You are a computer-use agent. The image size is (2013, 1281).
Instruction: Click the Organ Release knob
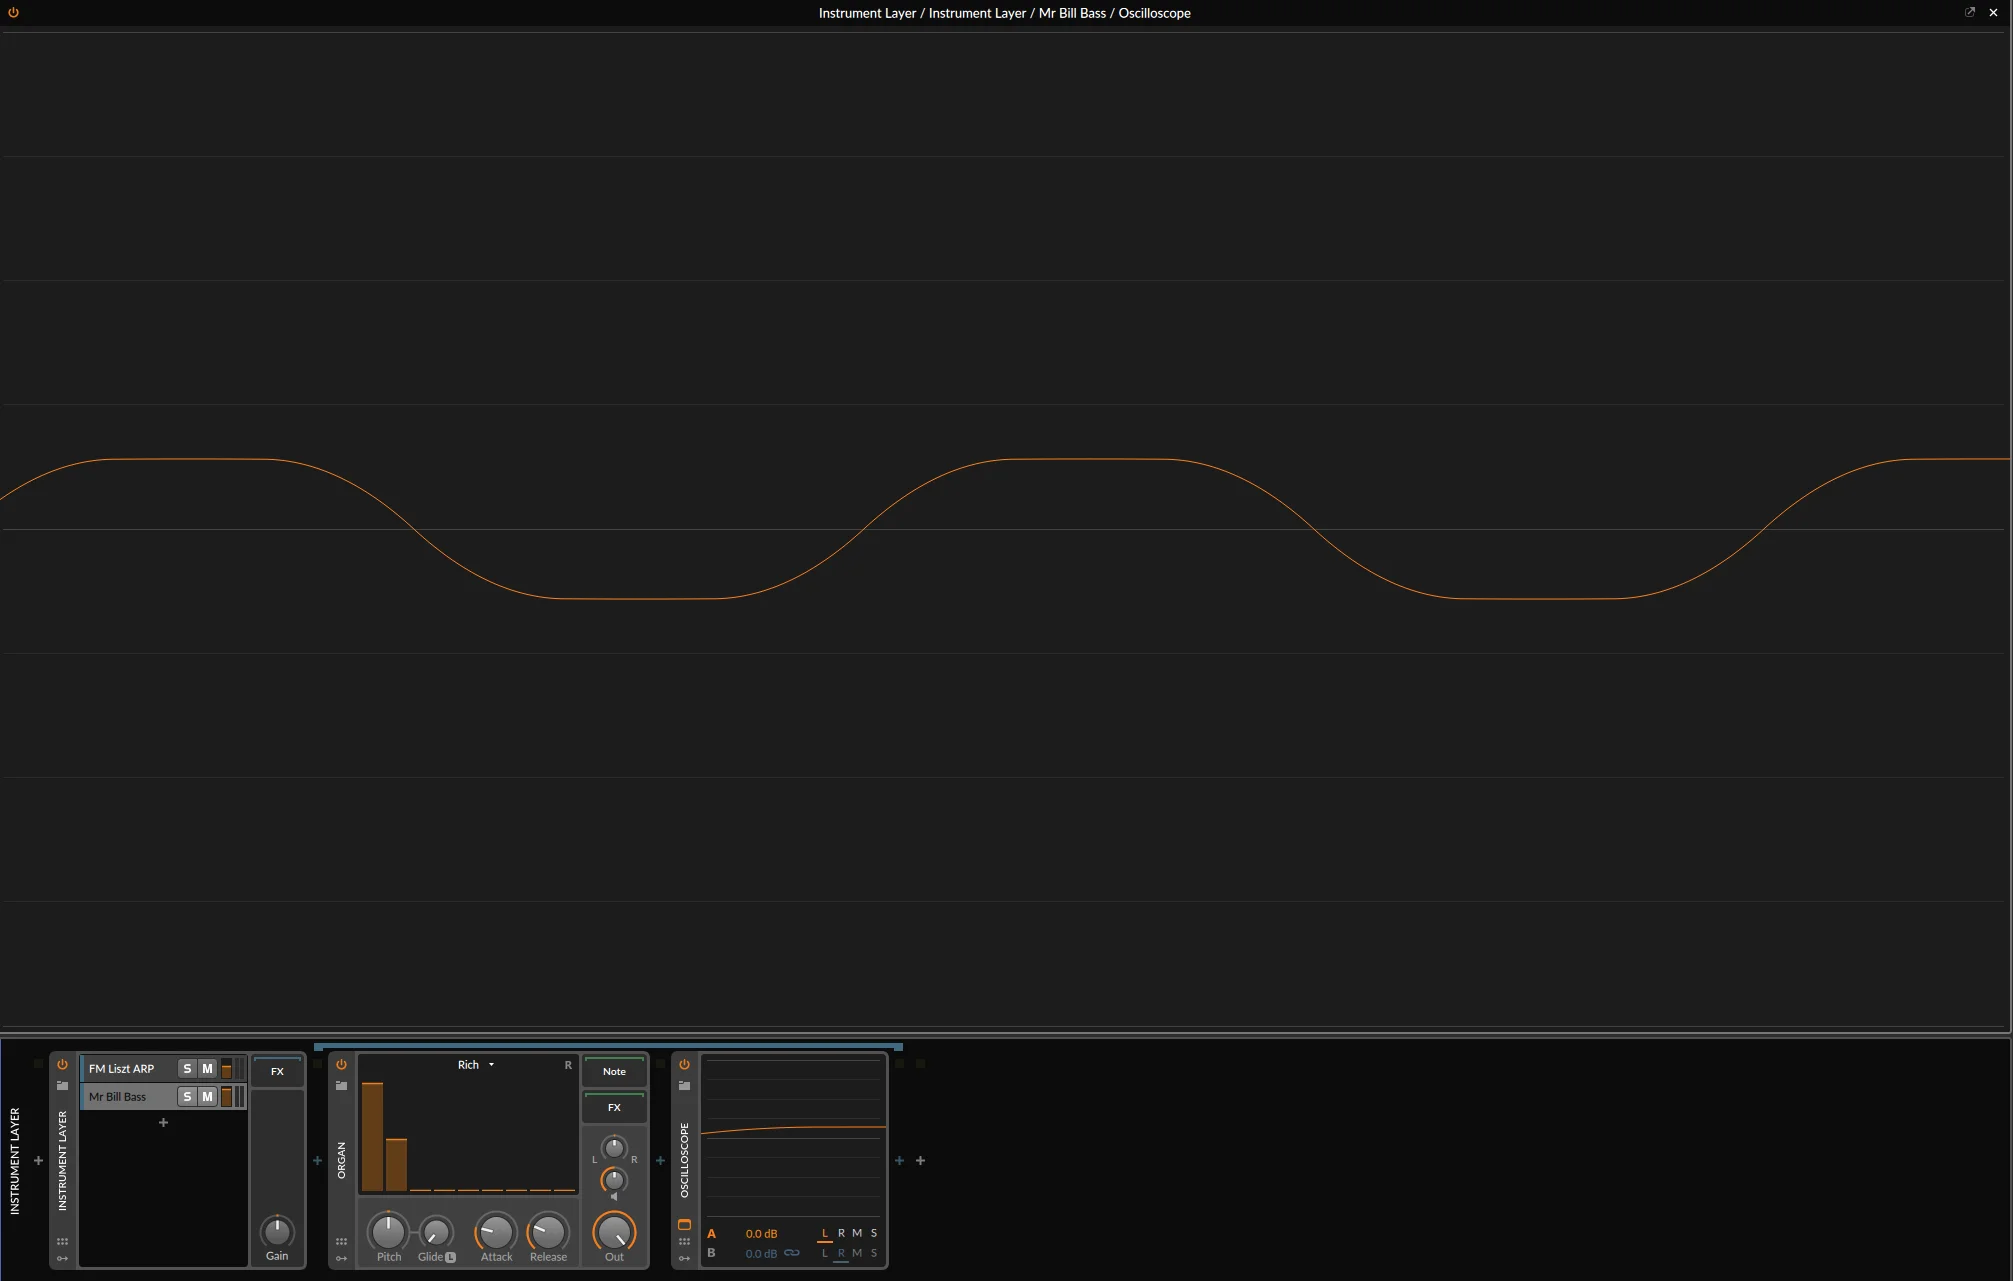(548, 1232)
